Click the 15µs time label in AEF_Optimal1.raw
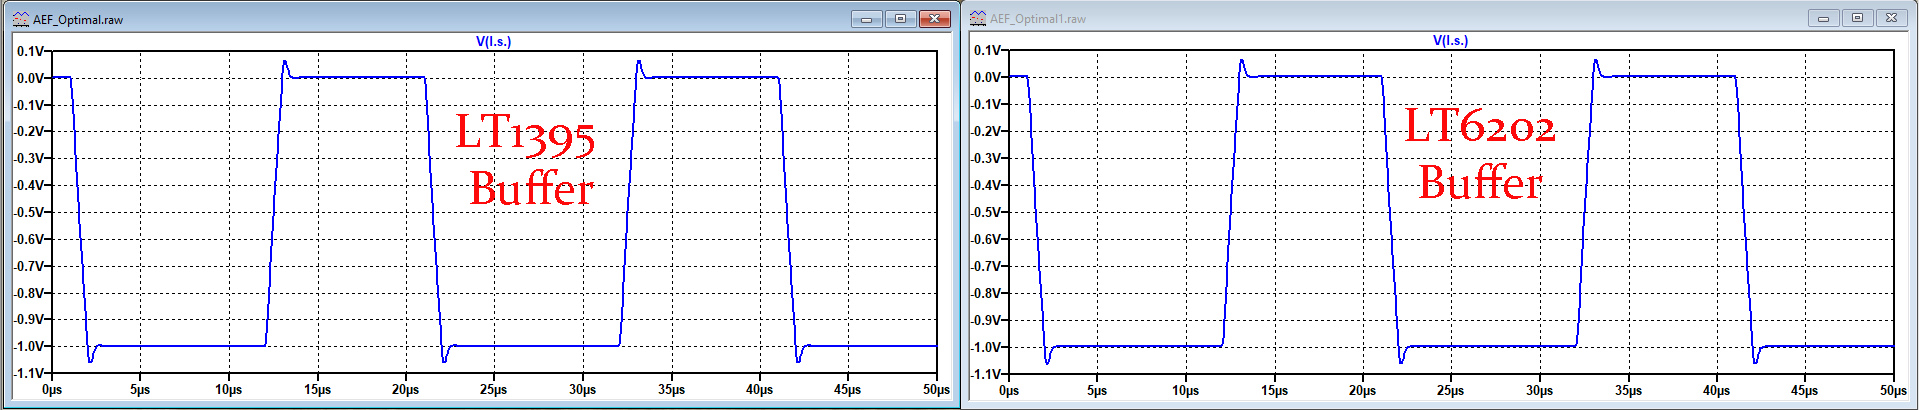Viewport: 1920px width, 410px height. 1274,391
